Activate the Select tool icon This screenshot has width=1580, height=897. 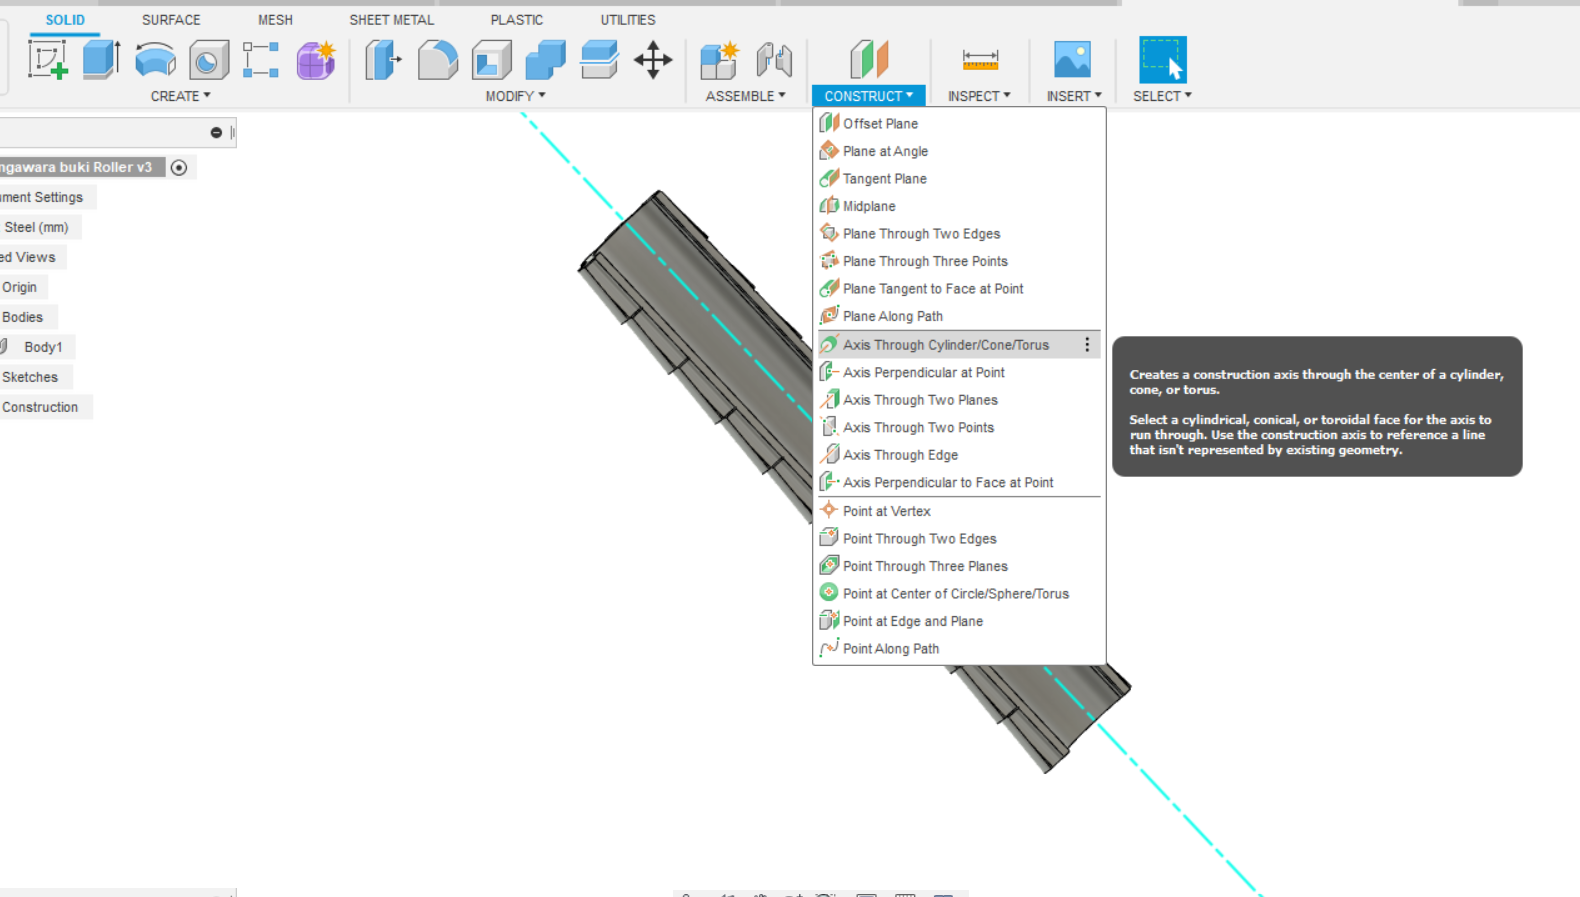1163,60
